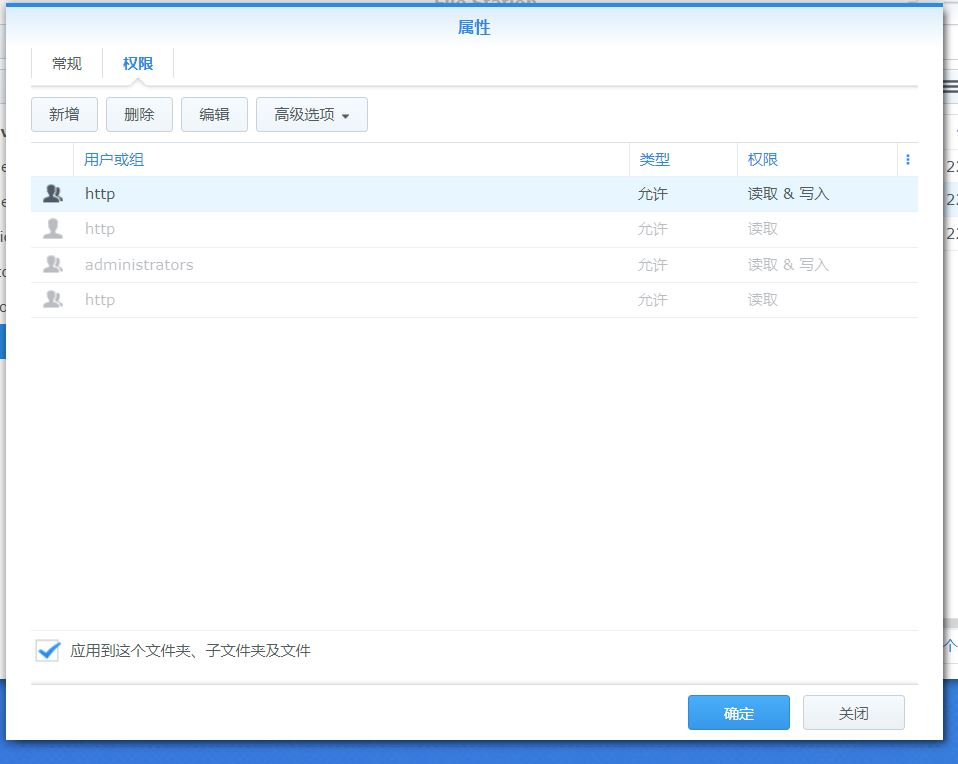Click the 编辑 button
This screenshot has width=958, height=764.
click(213, 114)
